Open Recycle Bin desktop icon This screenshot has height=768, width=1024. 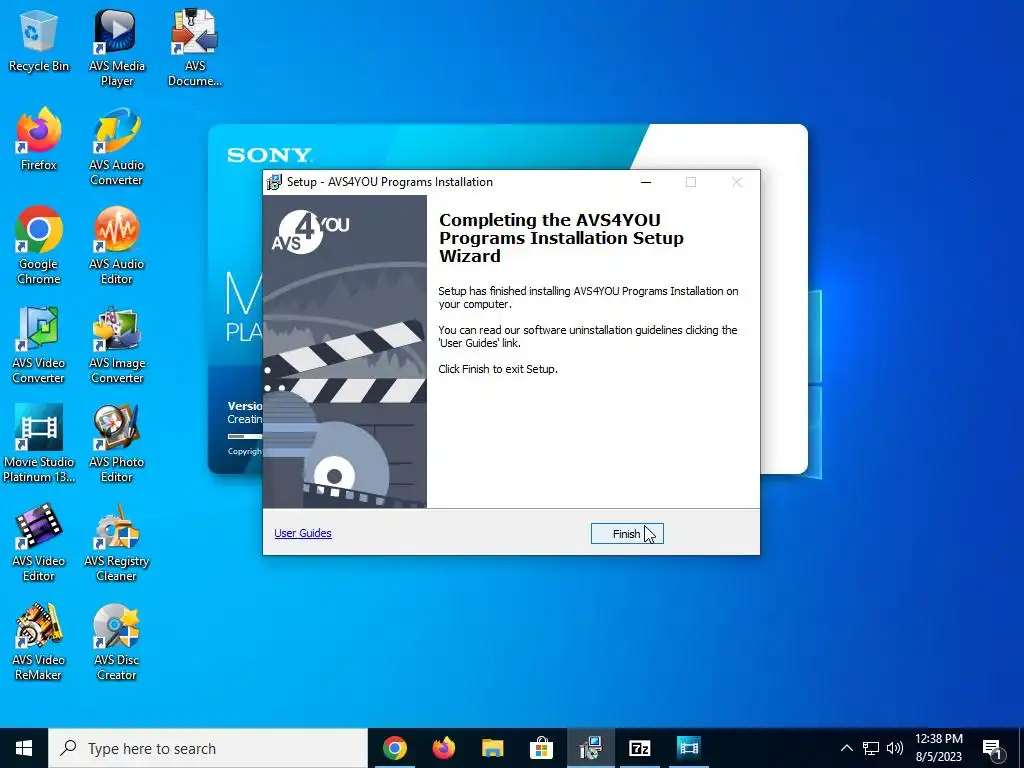coord(39,41)
